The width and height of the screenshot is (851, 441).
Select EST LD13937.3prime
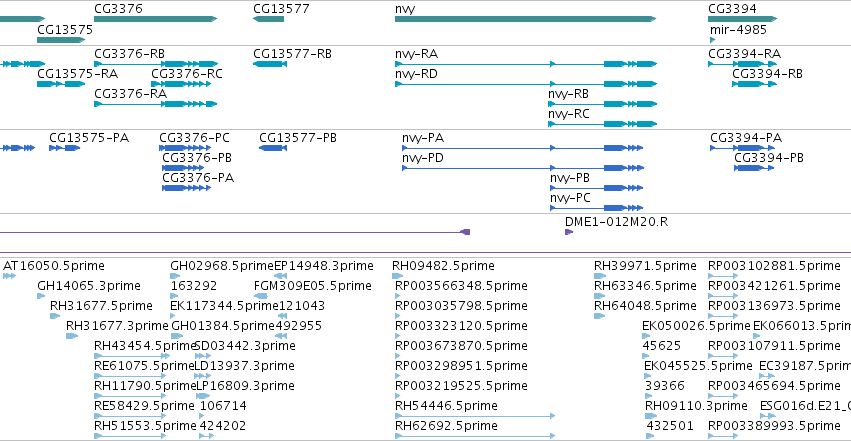245,366
